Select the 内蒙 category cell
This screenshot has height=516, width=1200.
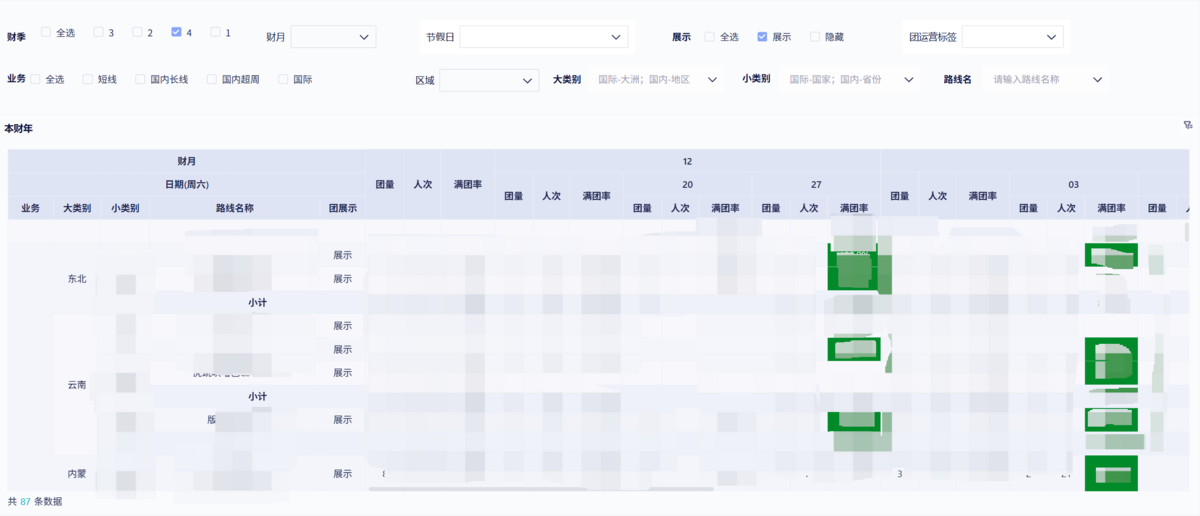[77, 473]
